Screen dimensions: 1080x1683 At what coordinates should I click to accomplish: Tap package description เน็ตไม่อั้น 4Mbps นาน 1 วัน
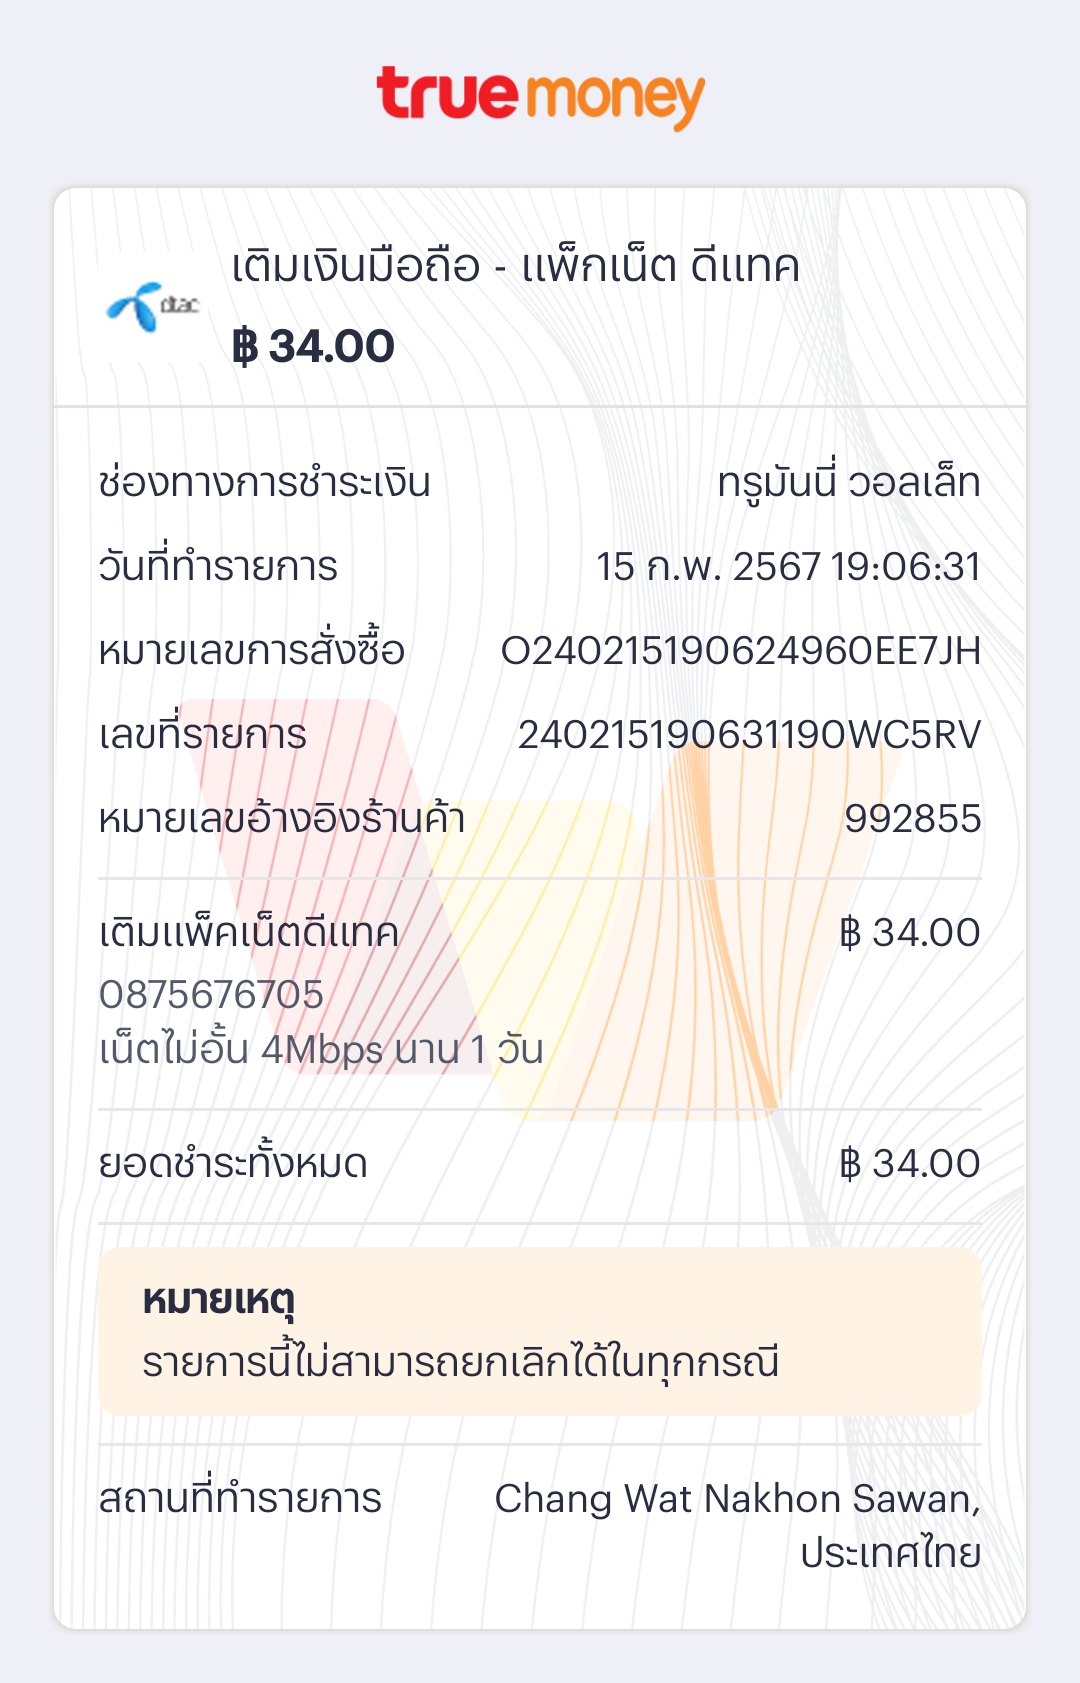(x=321, y=1050)
